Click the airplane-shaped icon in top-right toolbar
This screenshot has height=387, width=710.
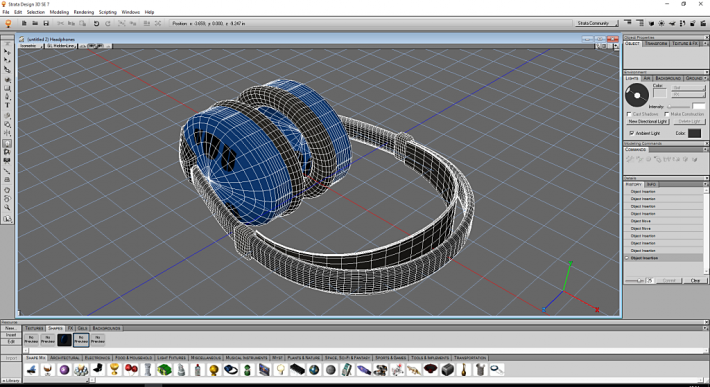[x=672, y=23]
